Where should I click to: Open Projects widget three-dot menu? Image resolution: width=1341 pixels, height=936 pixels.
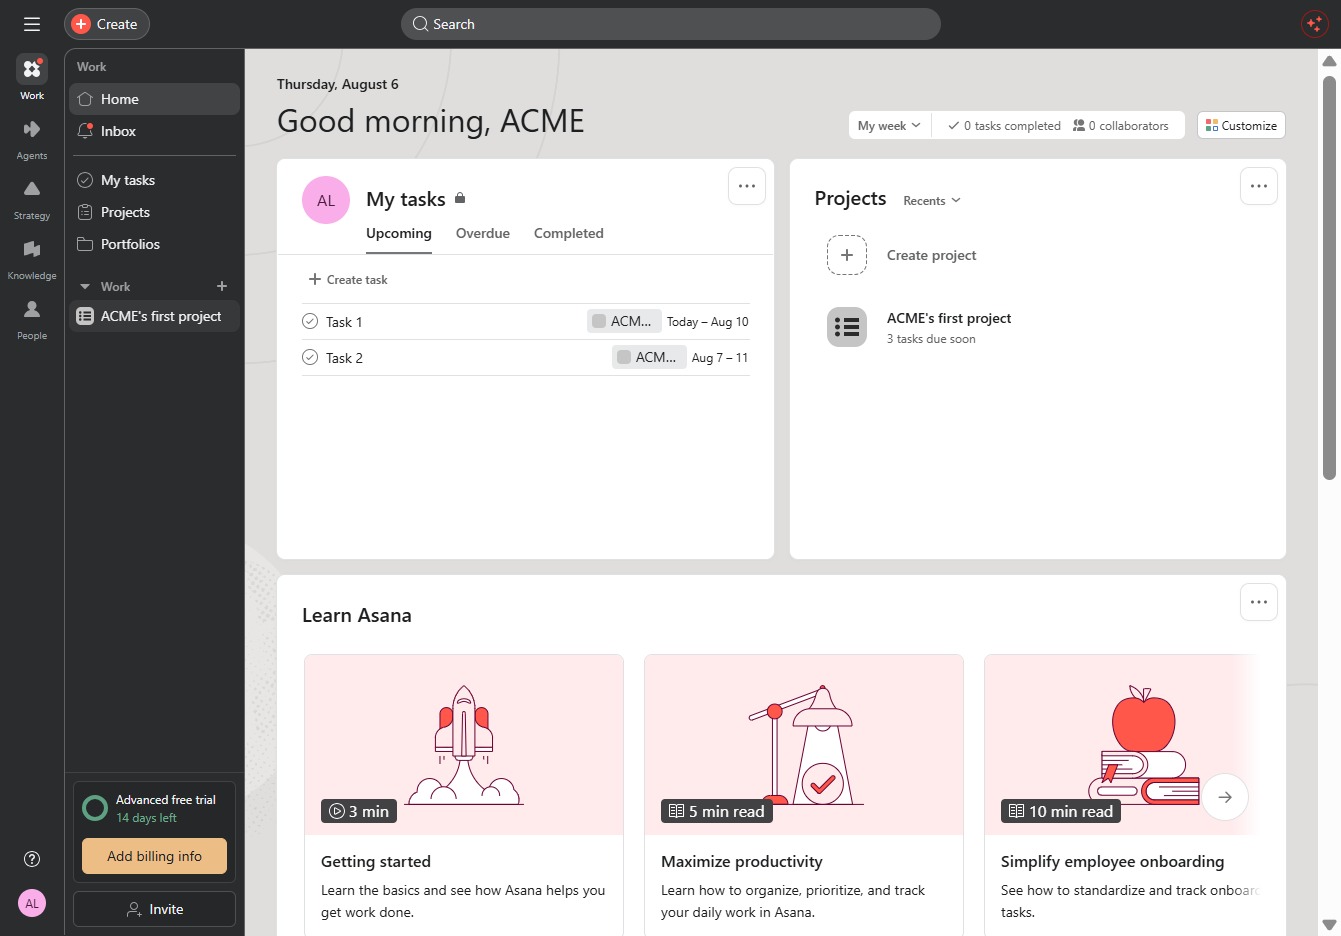coord(1259,186)
